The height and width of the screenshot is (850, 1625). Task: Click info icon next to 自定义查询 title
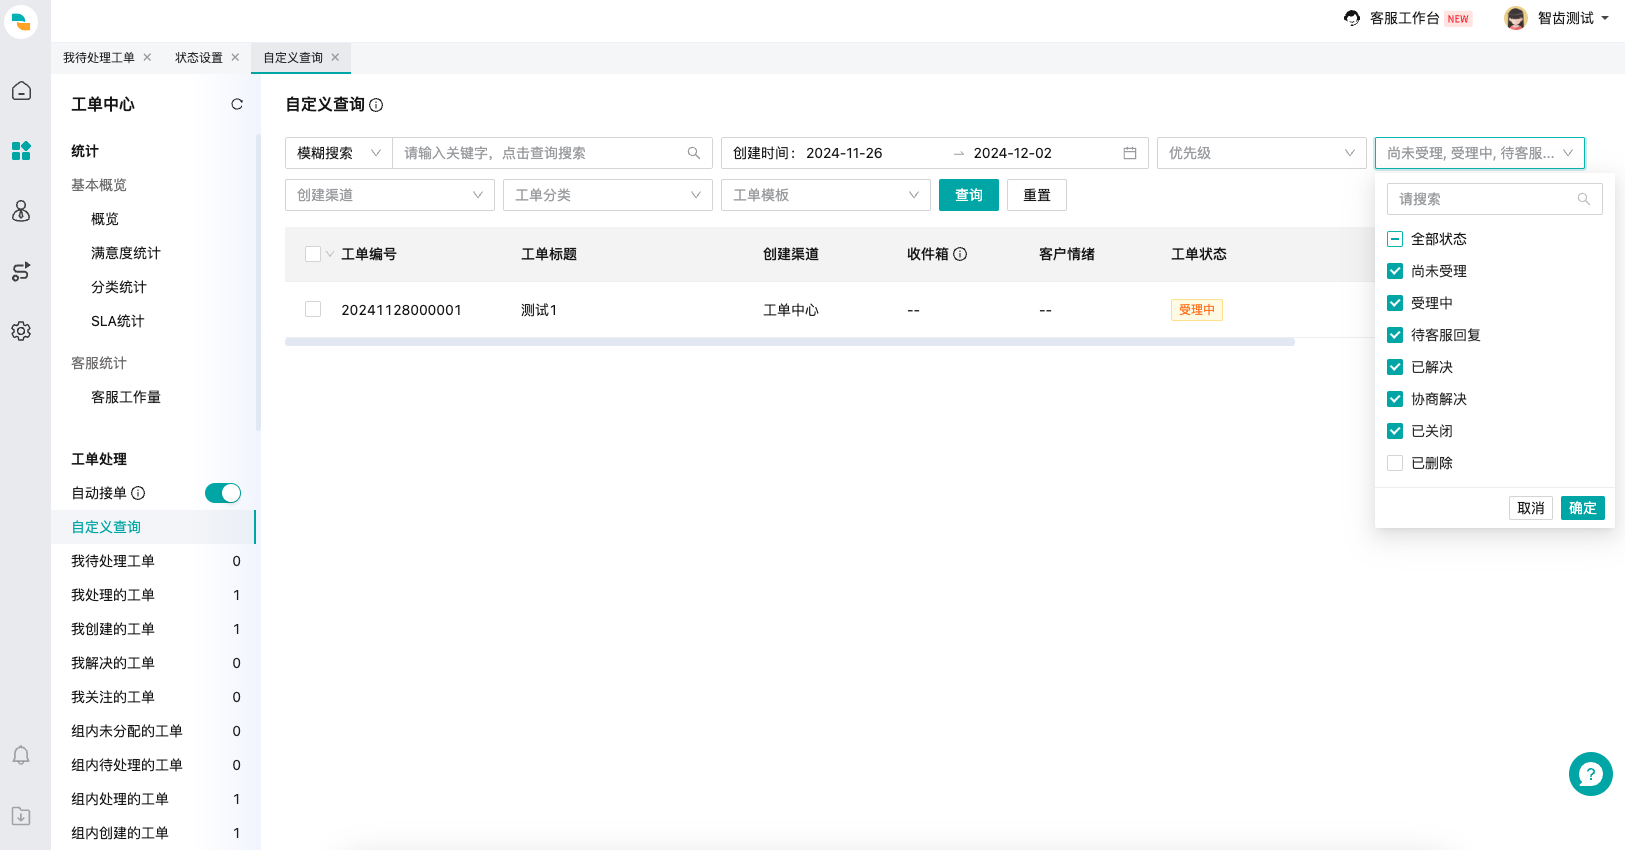(376, 105)
